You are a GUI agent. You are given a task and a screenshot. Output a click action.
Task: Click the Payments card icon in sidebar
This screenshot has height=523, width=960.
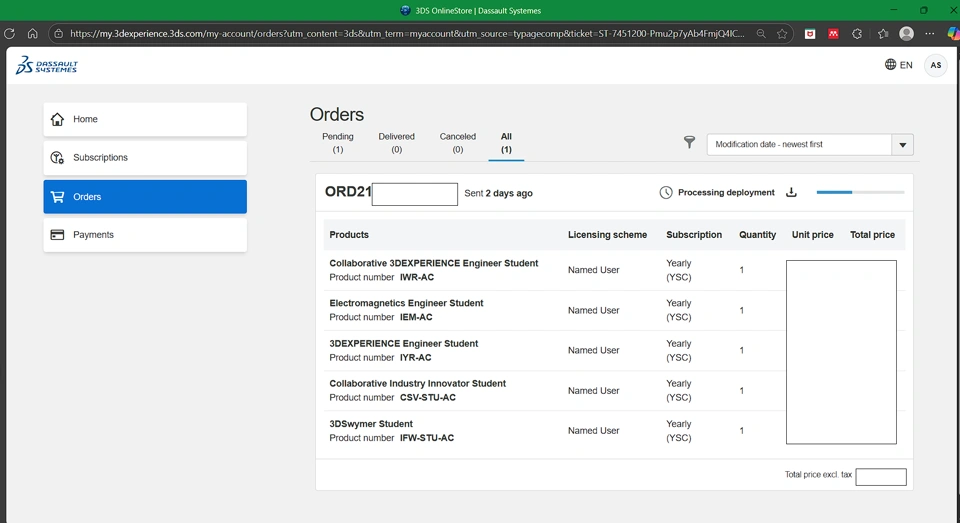(x=57, y=235)
